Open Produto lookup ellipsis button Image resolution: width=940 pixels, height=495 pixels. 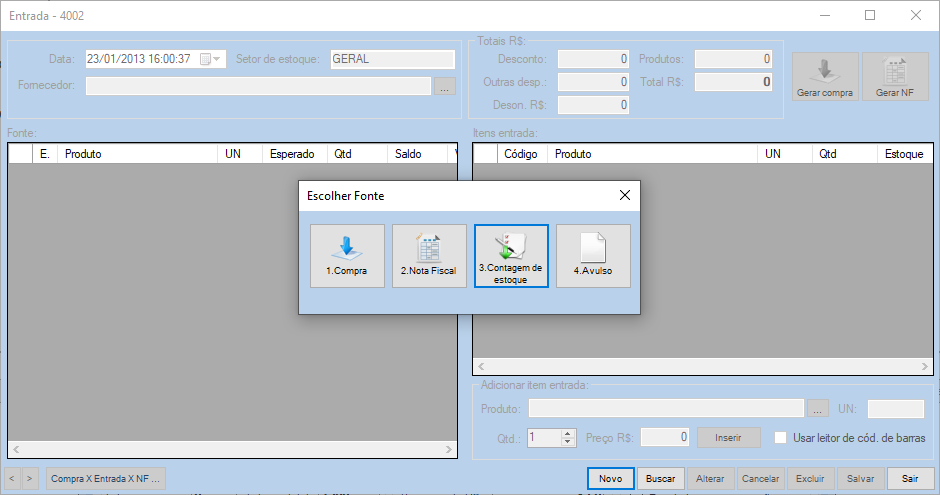[818, 409]
